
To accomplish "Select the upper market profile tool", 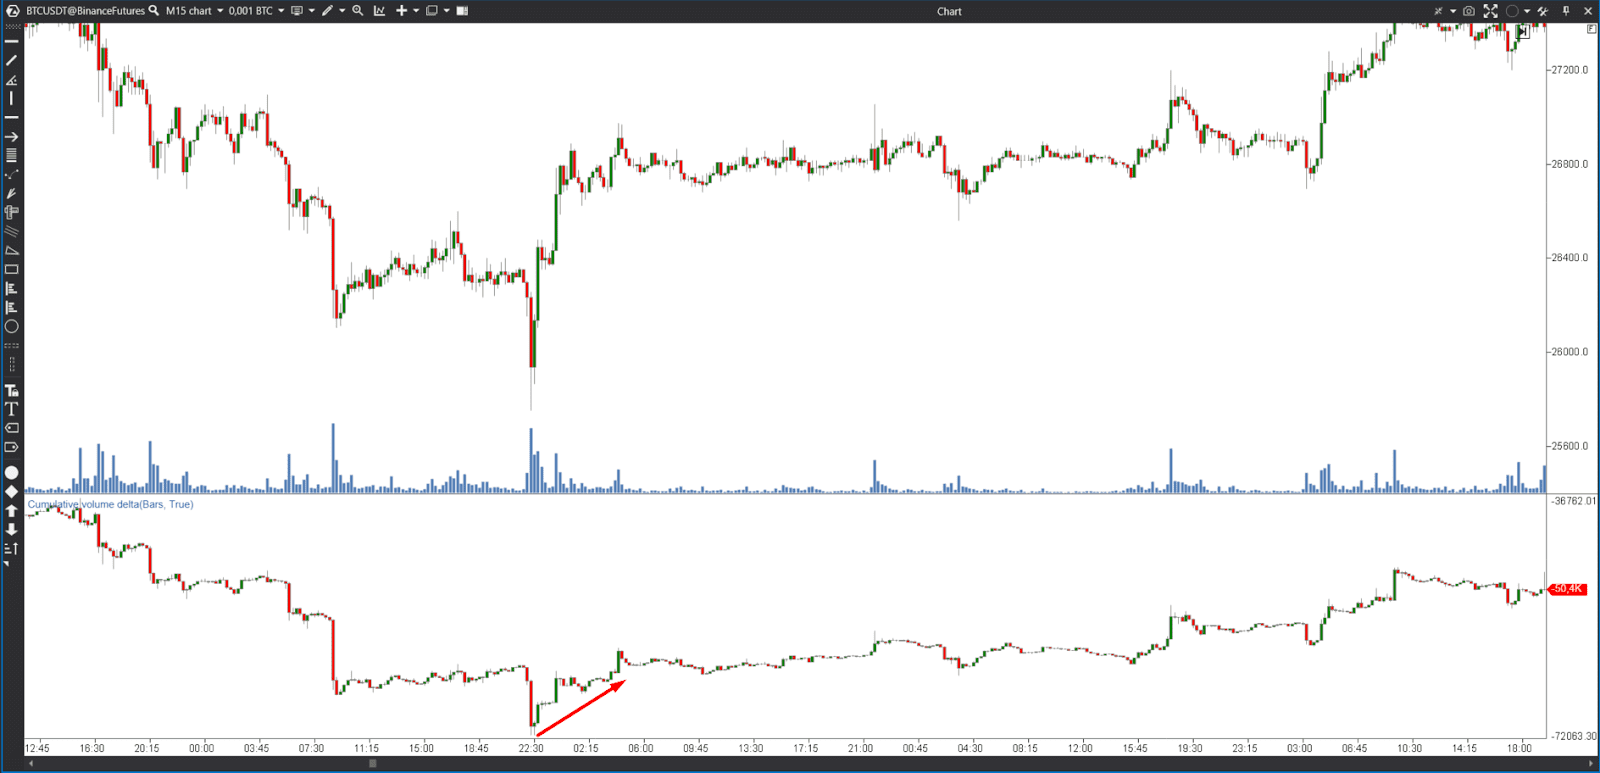I will 12,288.
